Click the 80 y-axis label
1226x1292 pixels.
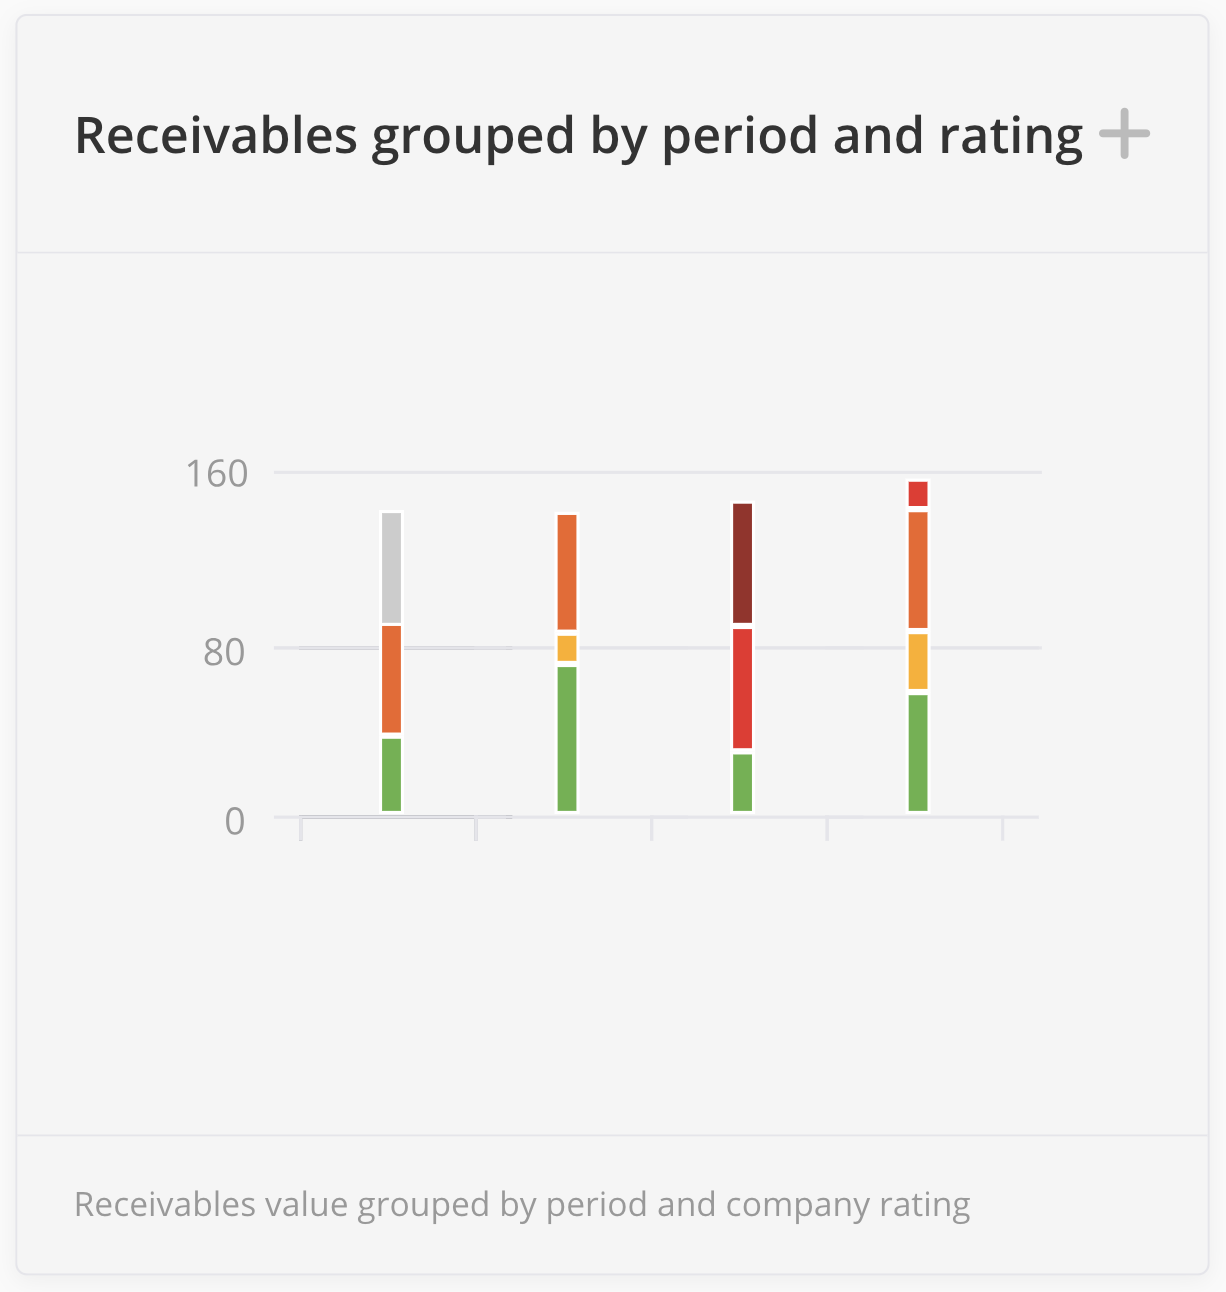coord(224,652)
